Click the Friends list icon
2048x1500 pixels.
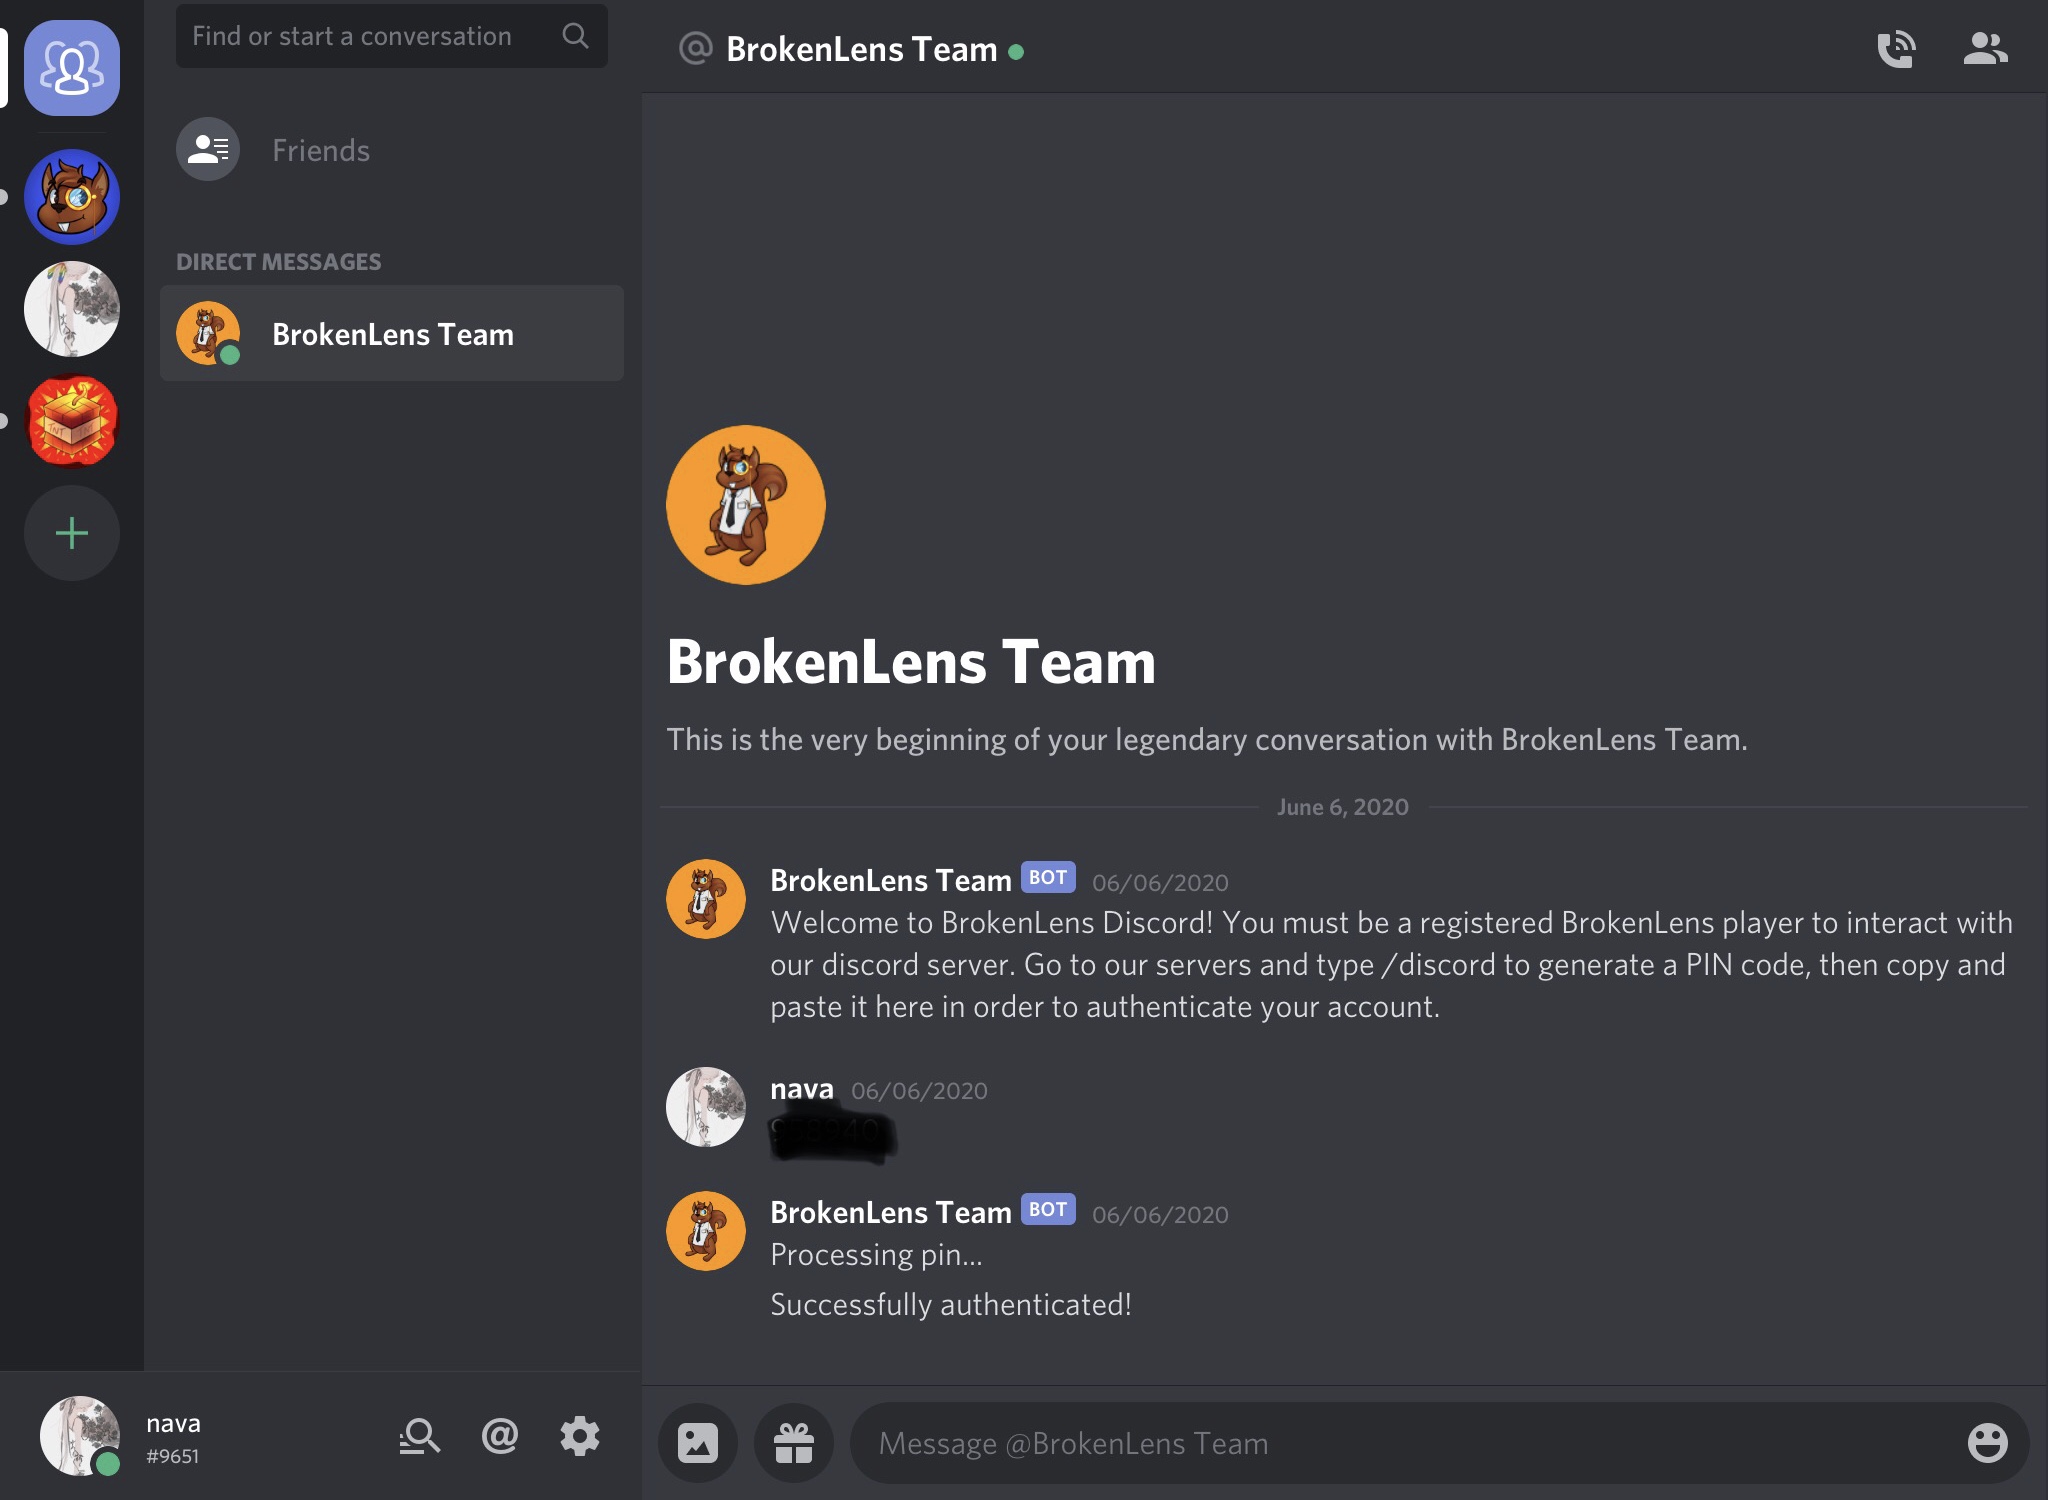(208, 149)
